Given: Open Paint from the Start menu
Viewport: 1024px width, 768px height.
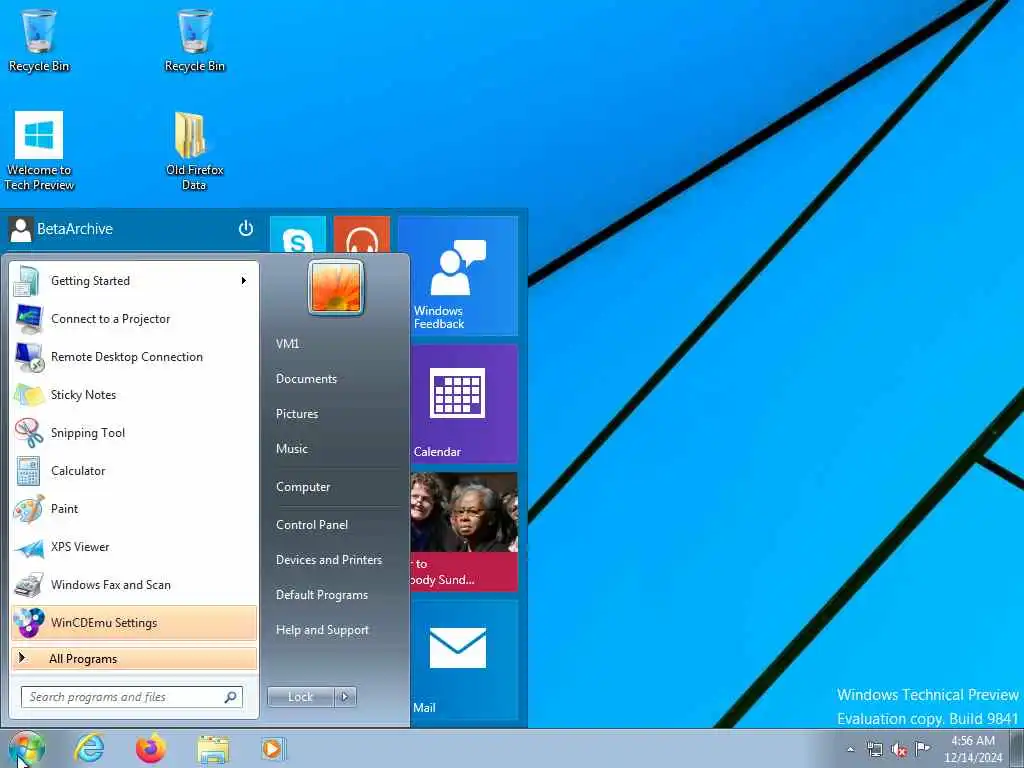Looking at the screenshot, I should 134,508.
